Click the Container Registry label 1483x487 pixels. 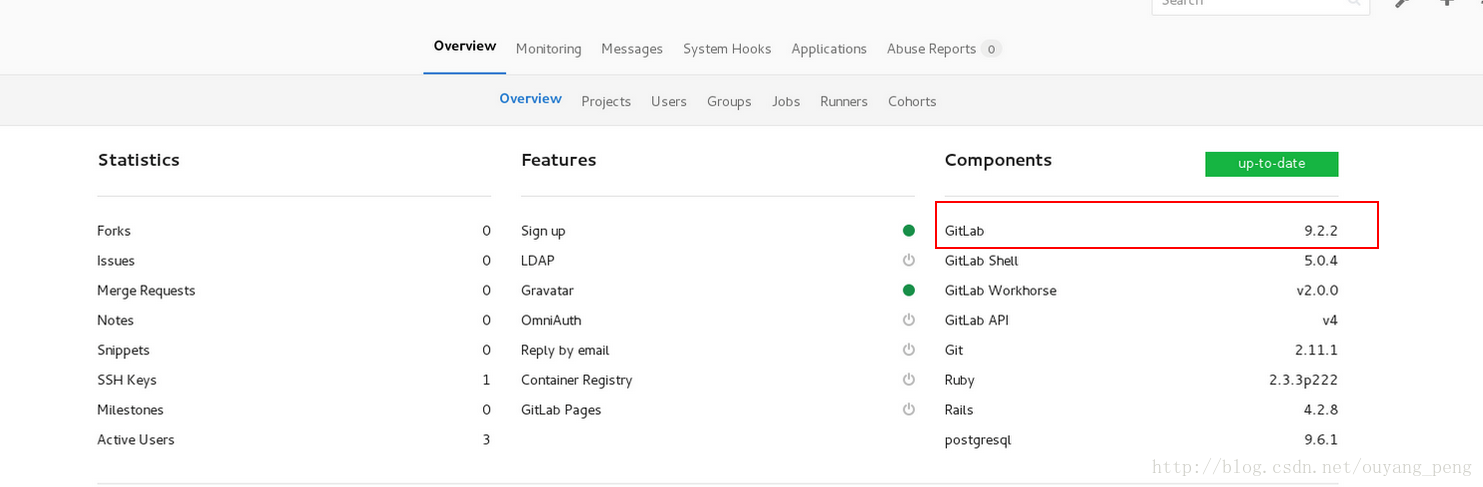click(577, 381)
